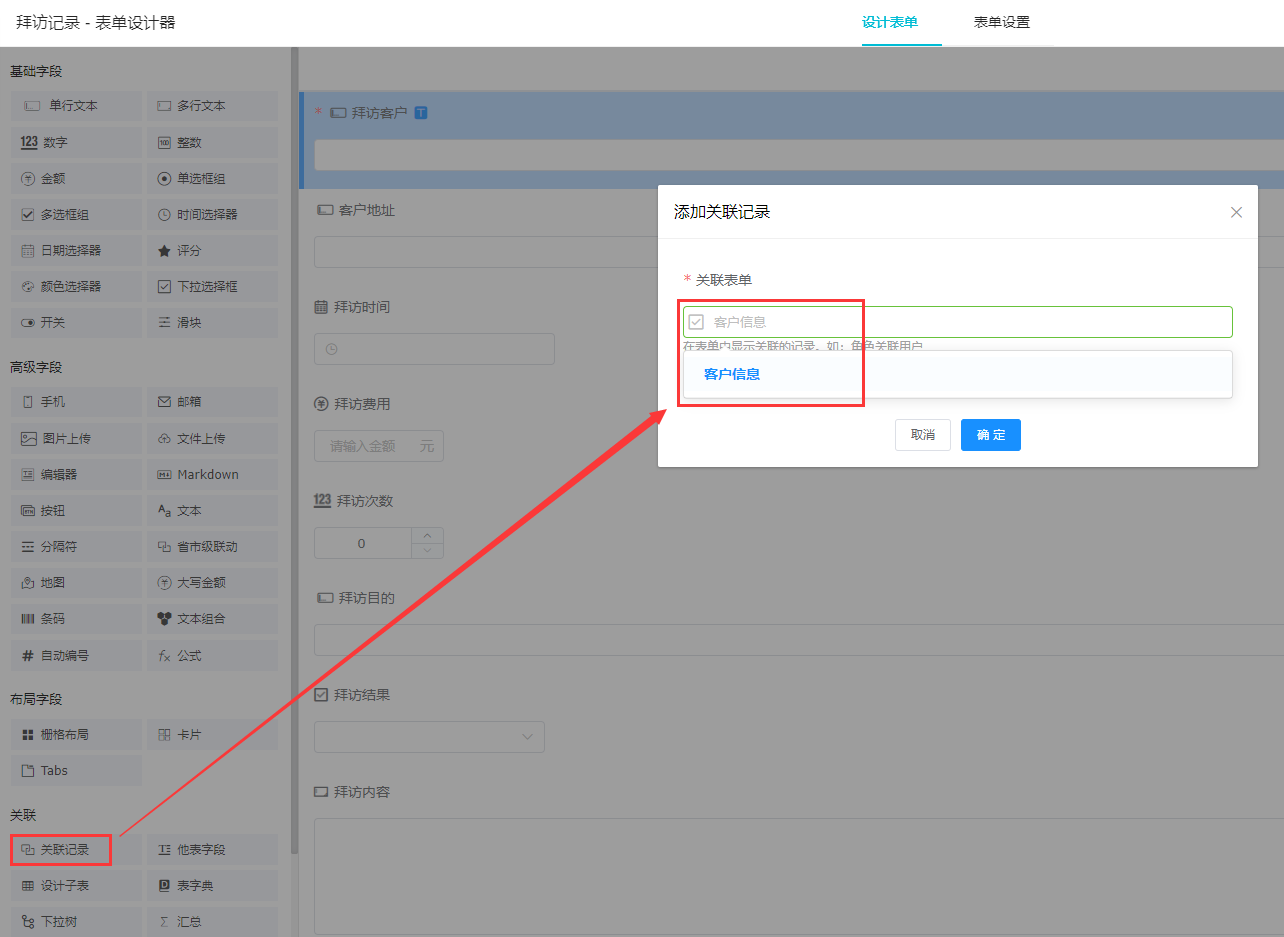Click the 拜访目的 input field

(798, 640)
